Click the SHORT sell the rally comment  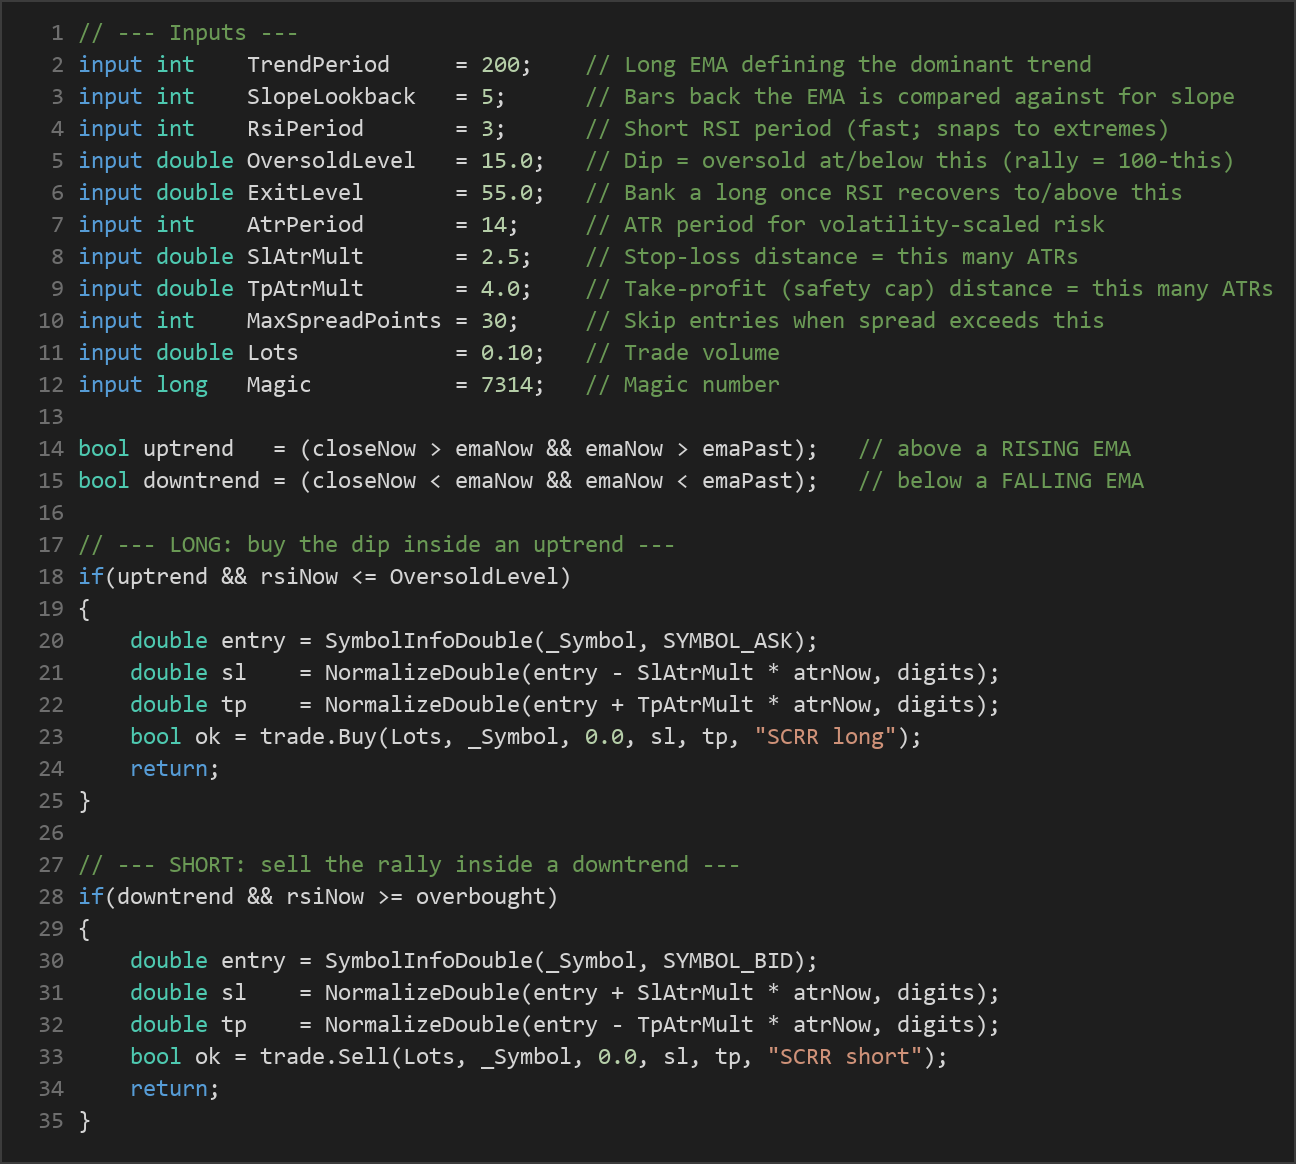pyautogui.click(x=409, y=865)
